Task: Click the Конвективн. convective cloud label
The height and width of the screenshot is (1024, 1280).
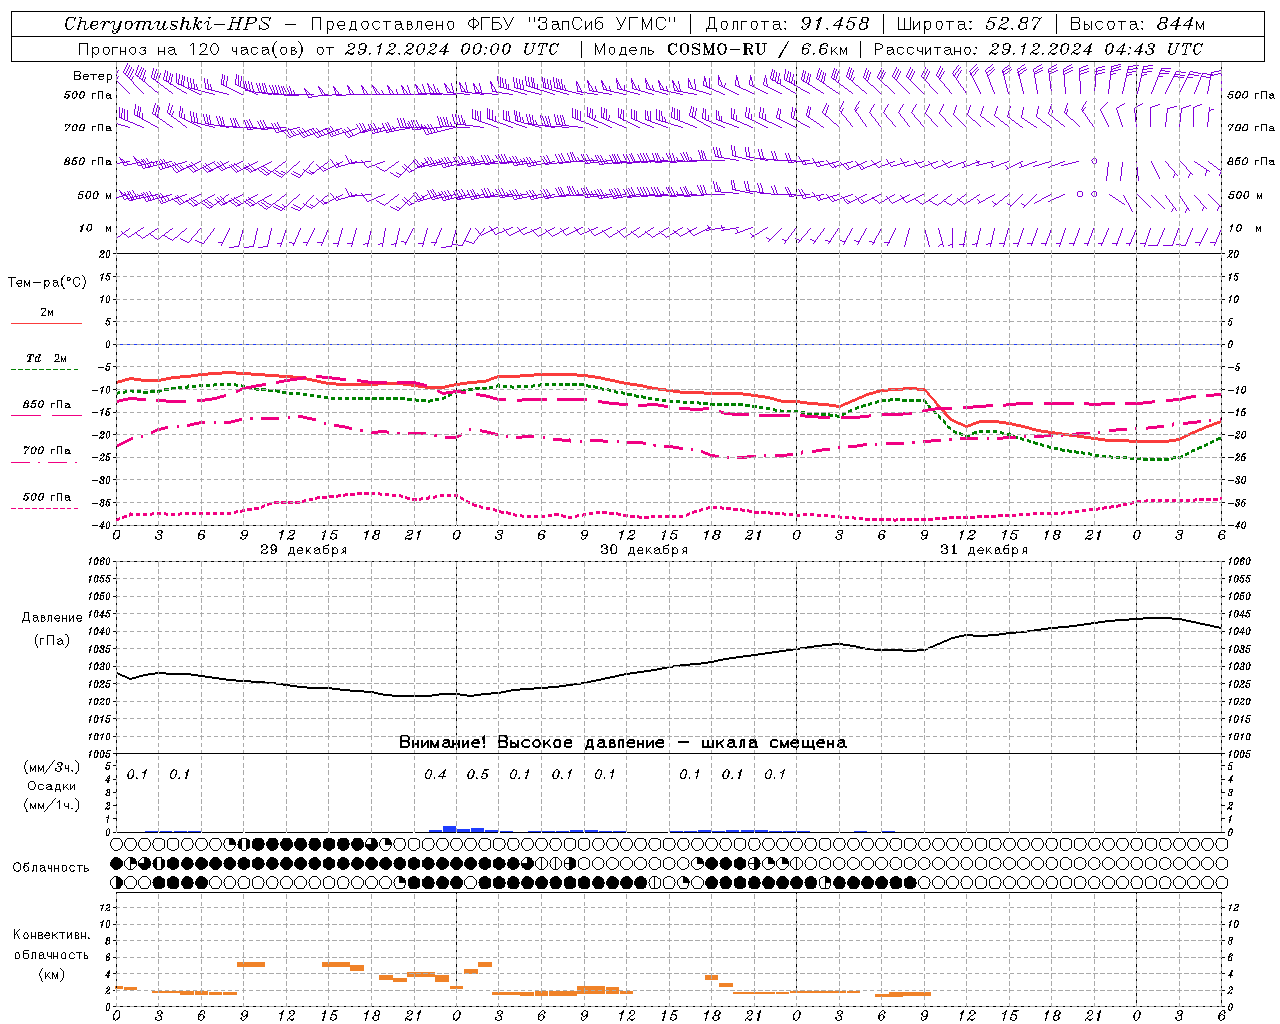Action: pos(52,935)
